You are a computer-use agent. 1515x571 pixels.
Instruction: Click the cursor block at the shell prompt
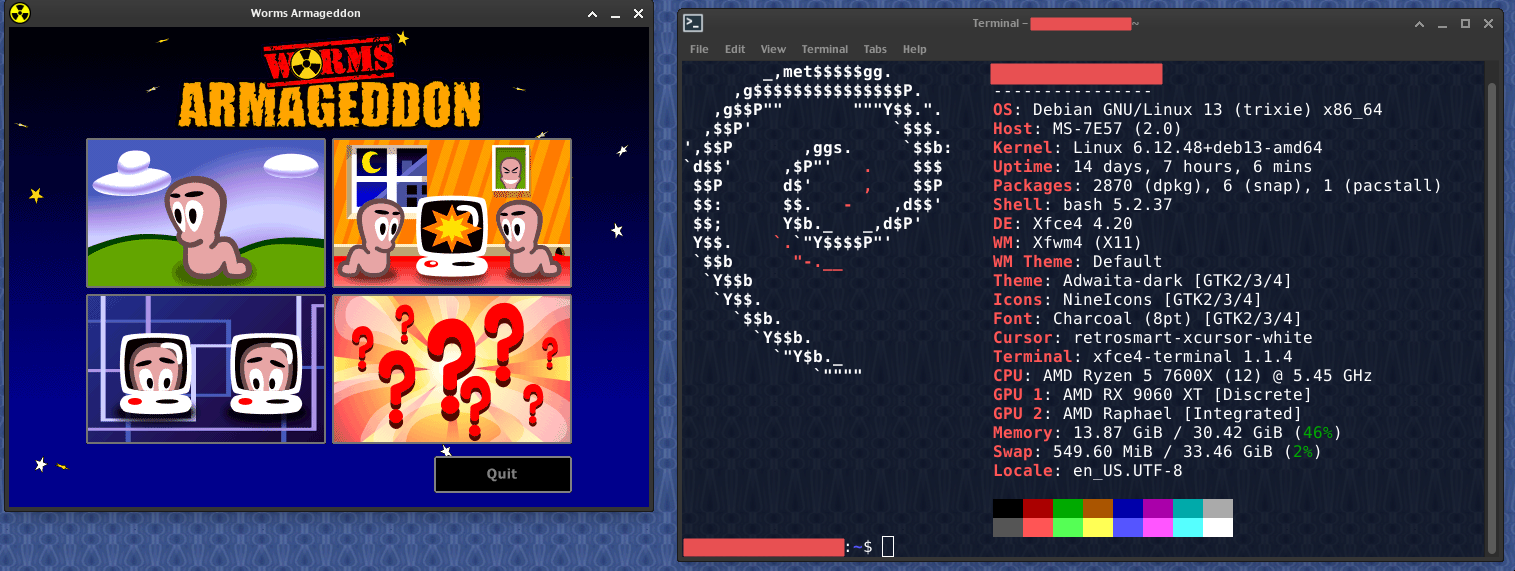(888, 546)
